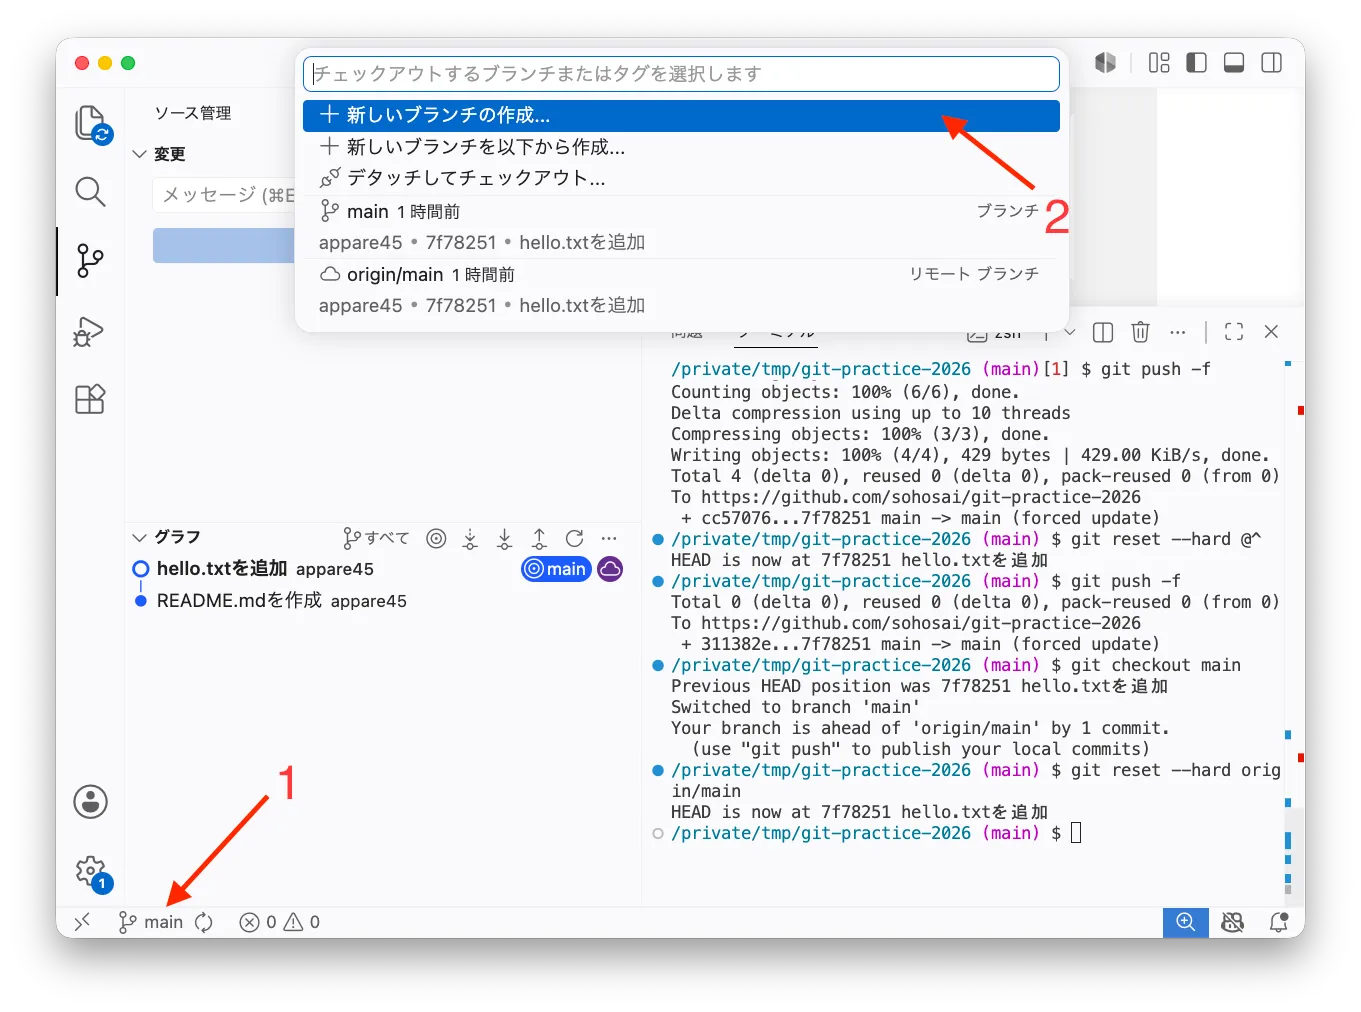The width and height of the screenshot is (1361, 1012).
Task: Open the すべて branch filter picker
Action: pyautogui.click(x=376, y=538)
